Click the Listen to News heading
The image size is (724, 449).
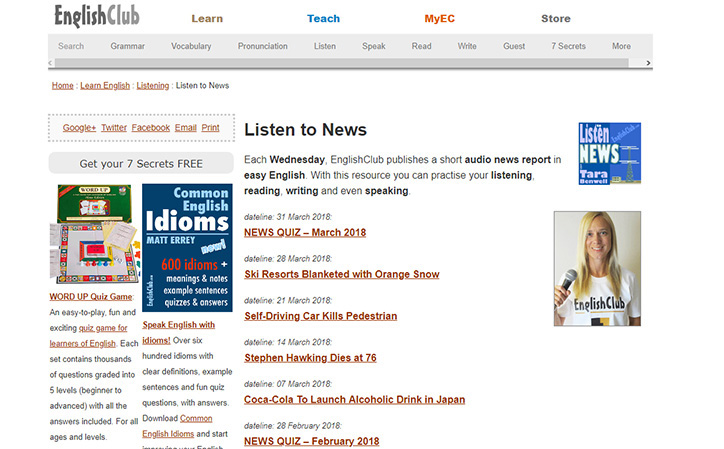tap(305, 130)
